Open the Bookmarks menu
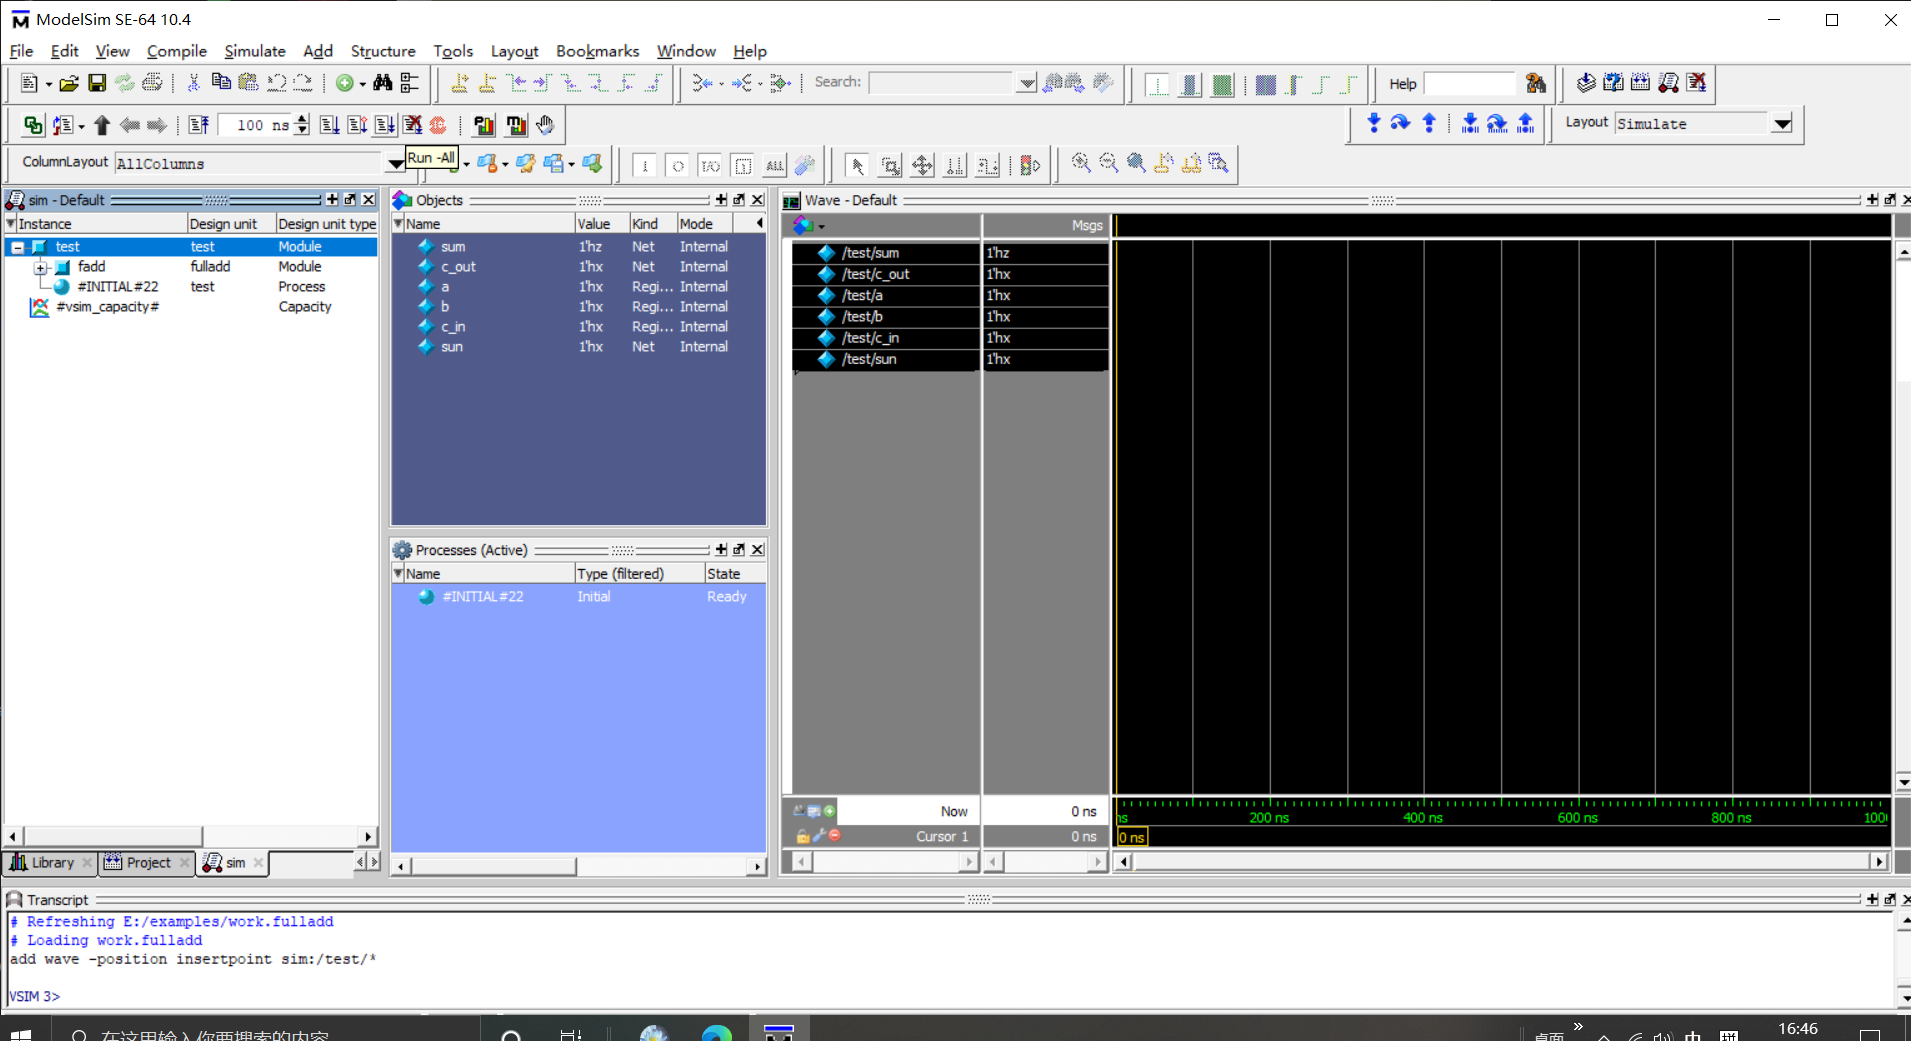This screenshot has height=1041, width=1911. tap(597, 51)
